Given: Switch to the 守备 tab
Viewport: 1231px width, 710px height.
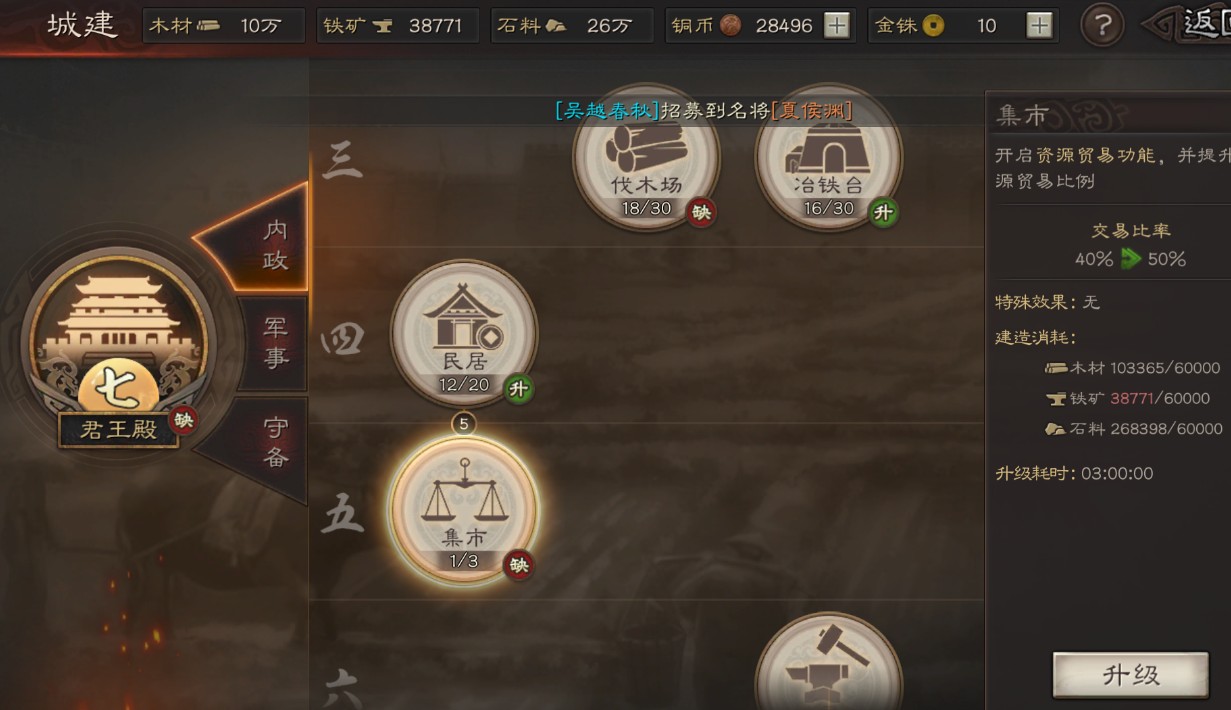Looking at the screenshot, I should 270,444.
